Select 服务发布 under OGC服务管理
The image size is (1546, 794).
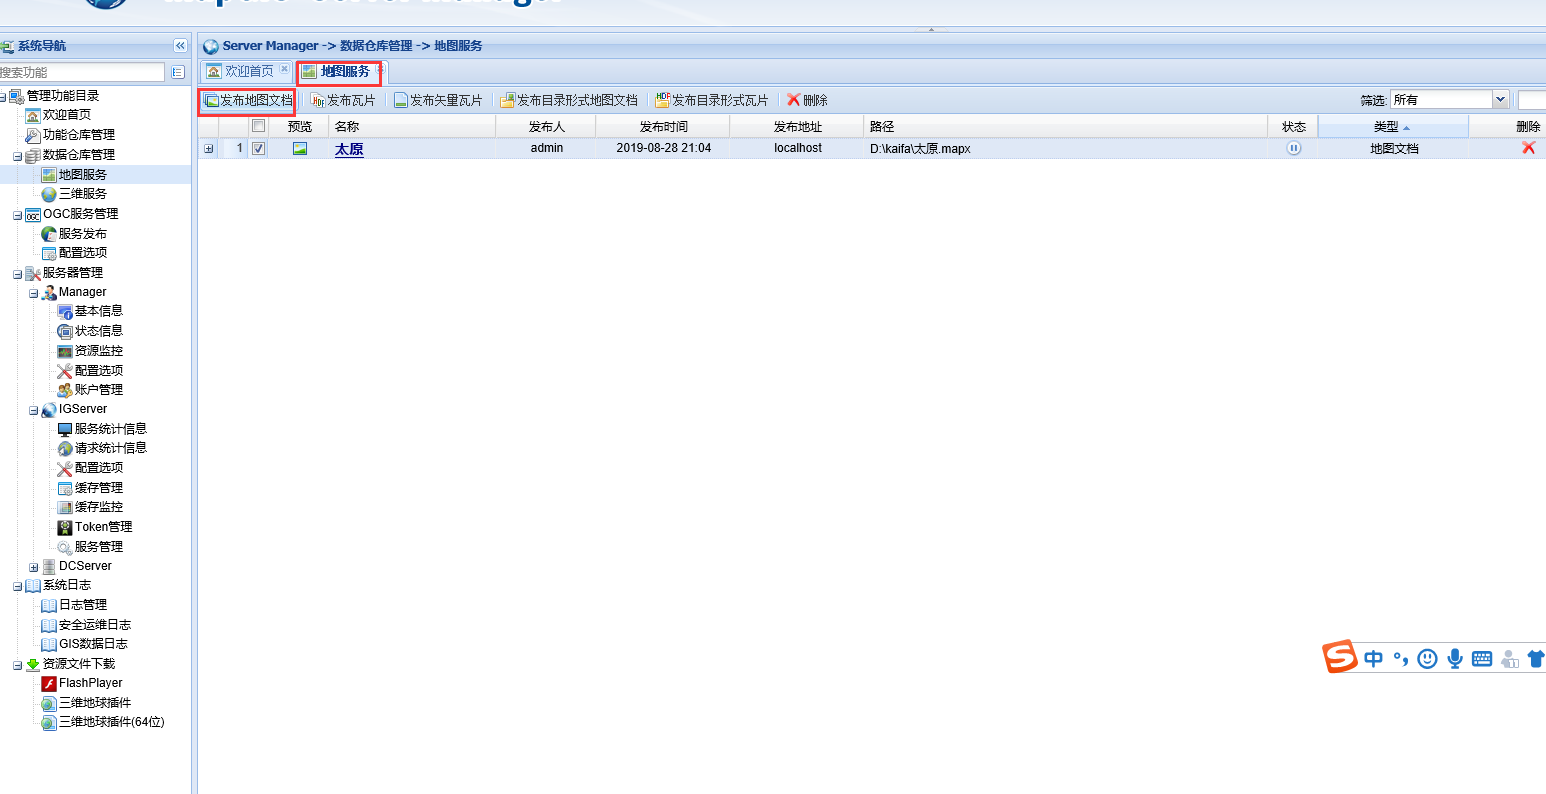[82, 233]
